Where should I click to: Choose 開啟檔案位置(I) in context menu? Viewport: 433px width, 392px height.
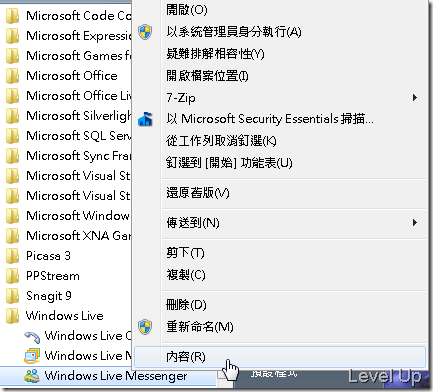pos(280,76)
